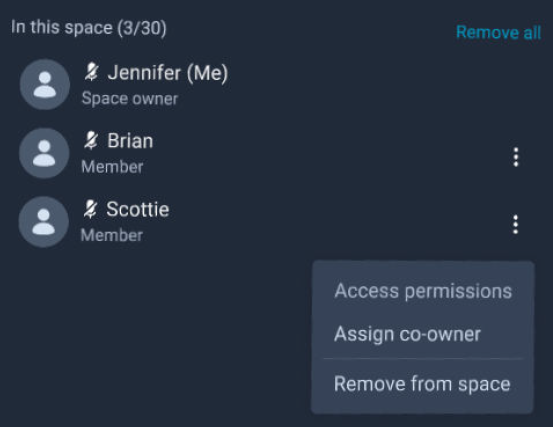Viewport: 553px width, 427px height.
Task: Click the Remove all link
Action: pyautogui.click(x=498, y=32)
